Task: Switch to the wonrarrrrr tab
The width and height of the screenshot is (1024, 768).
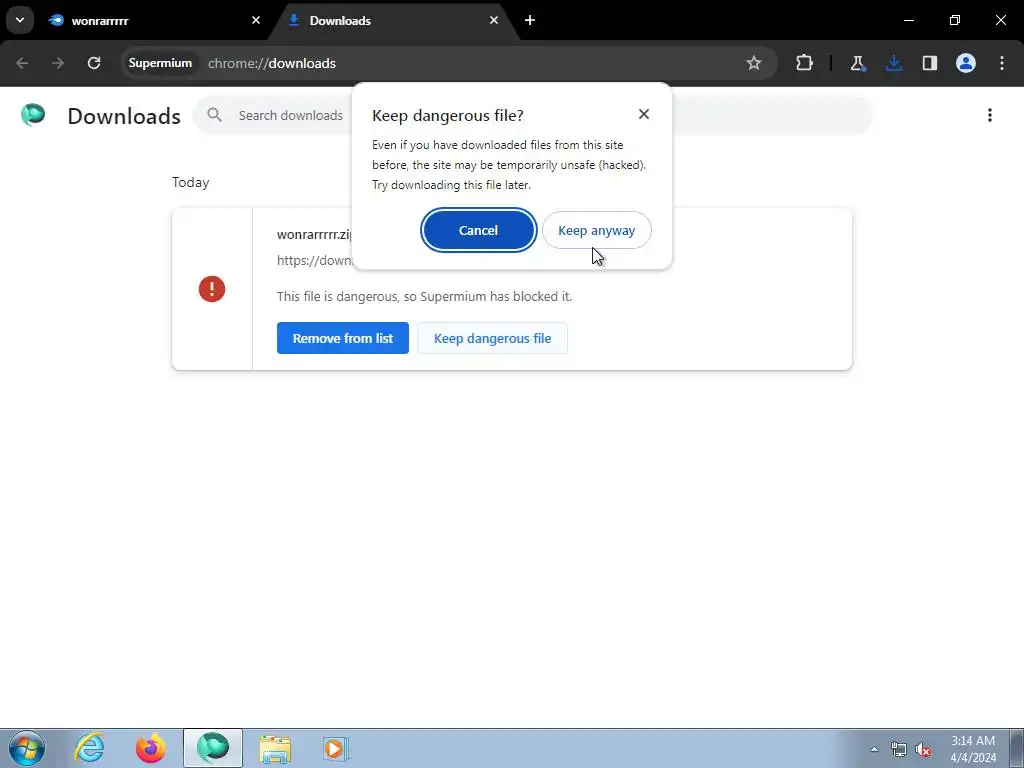Action: 154,20
